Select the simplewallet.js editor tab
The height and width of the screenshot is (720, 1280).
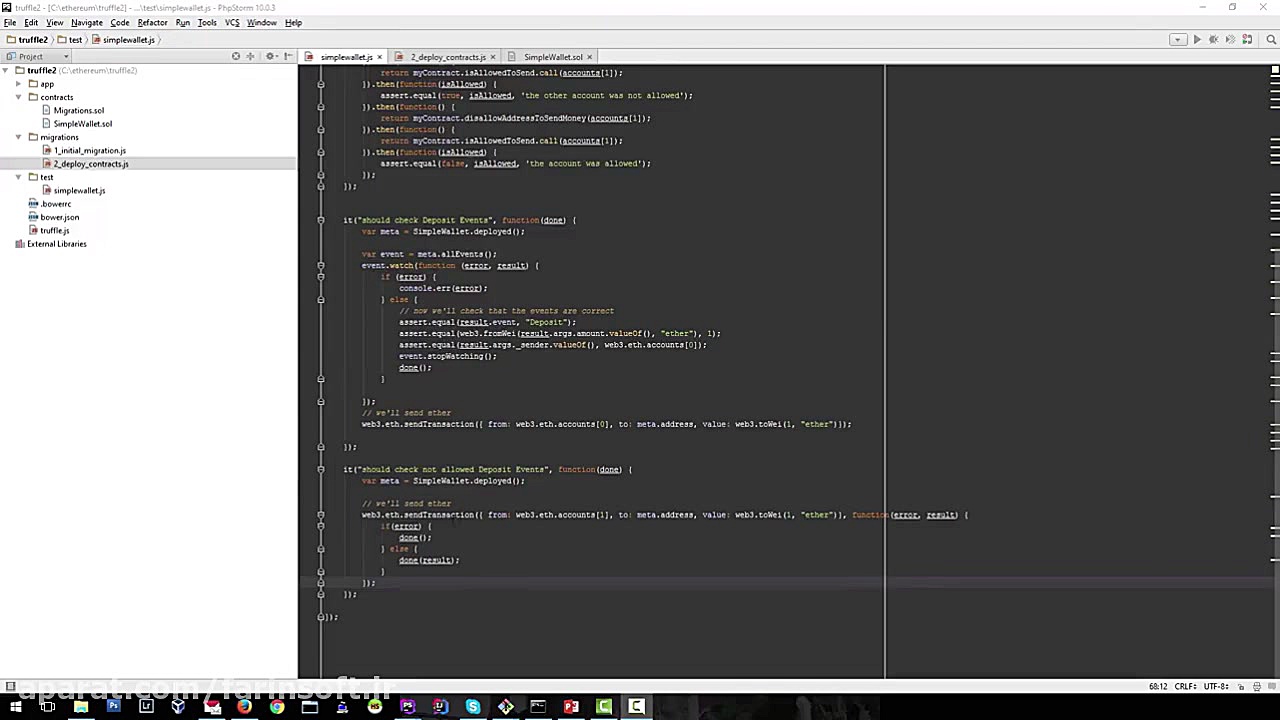[345, 57]
